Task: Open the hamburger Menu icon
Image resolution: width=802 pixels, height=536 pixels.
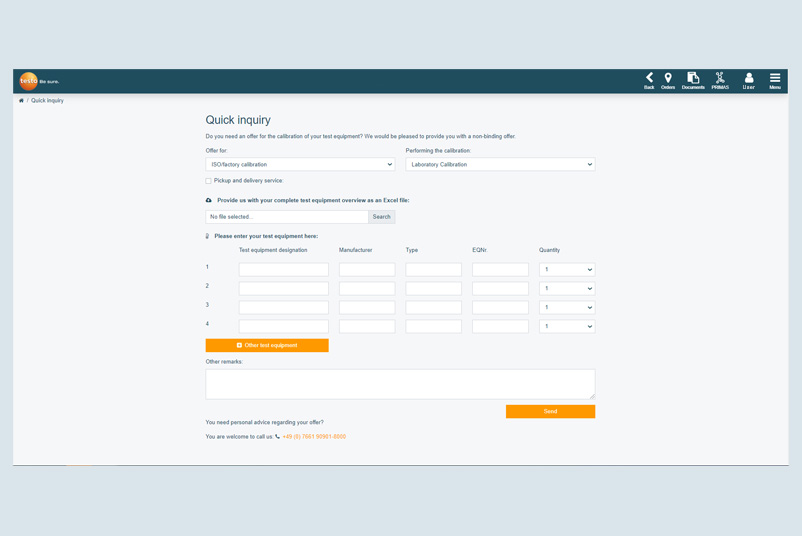Action: click(775, 79)
